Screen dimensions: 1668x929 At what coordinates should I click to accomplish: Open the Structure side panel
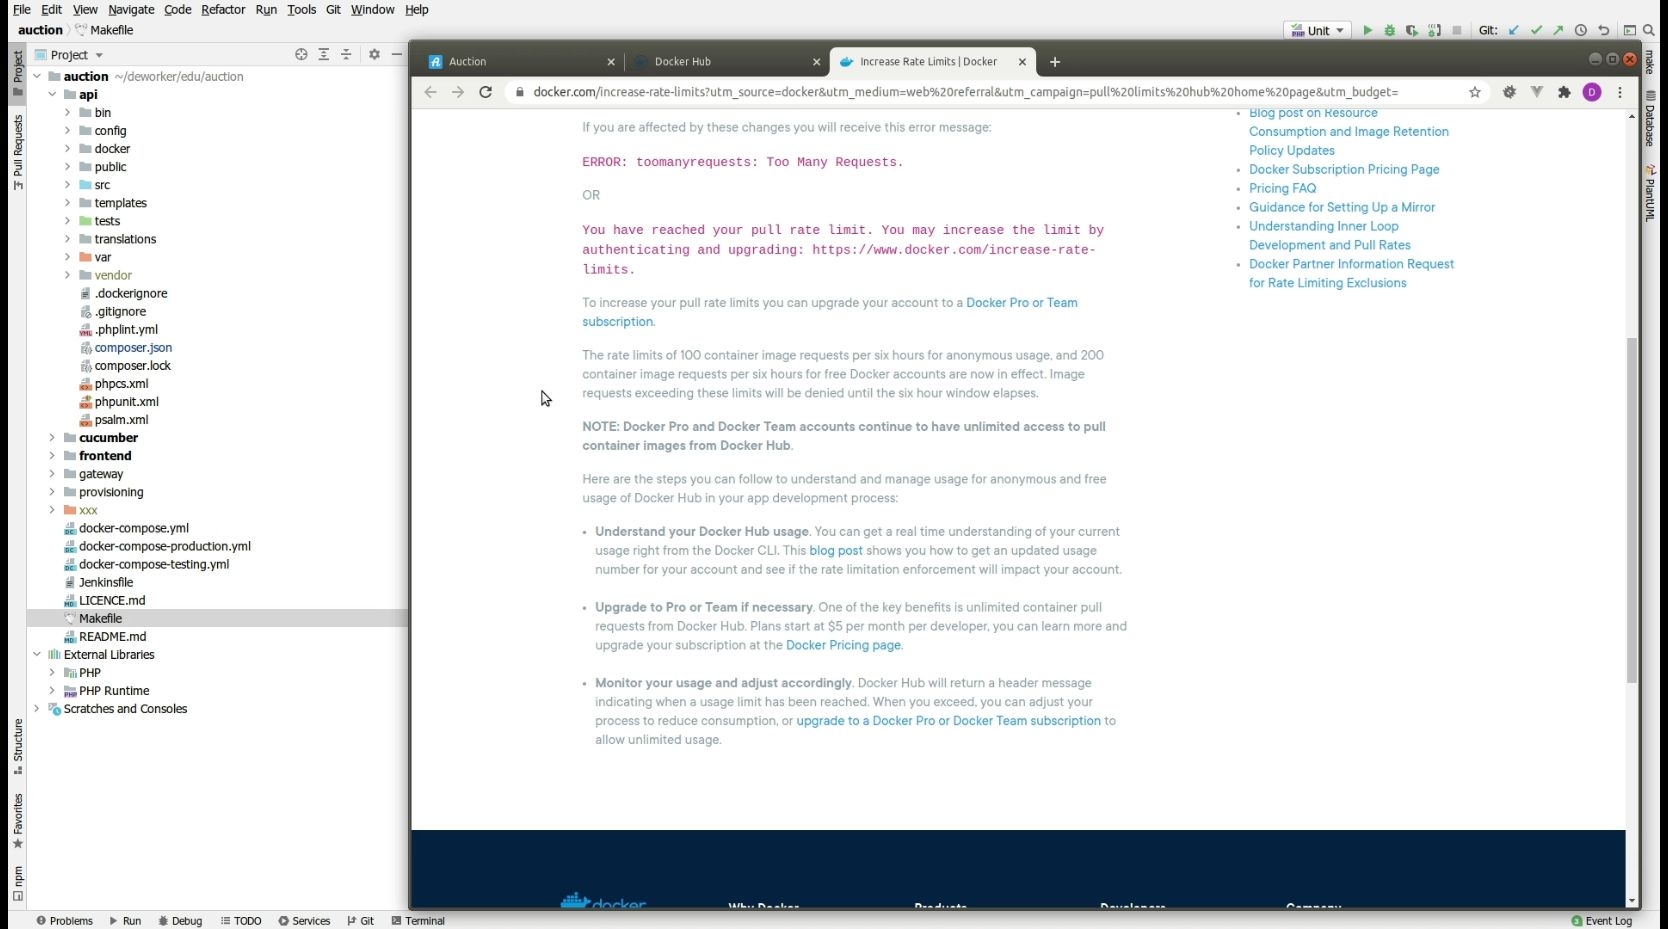pyautogui.click(x=18, y=746)
